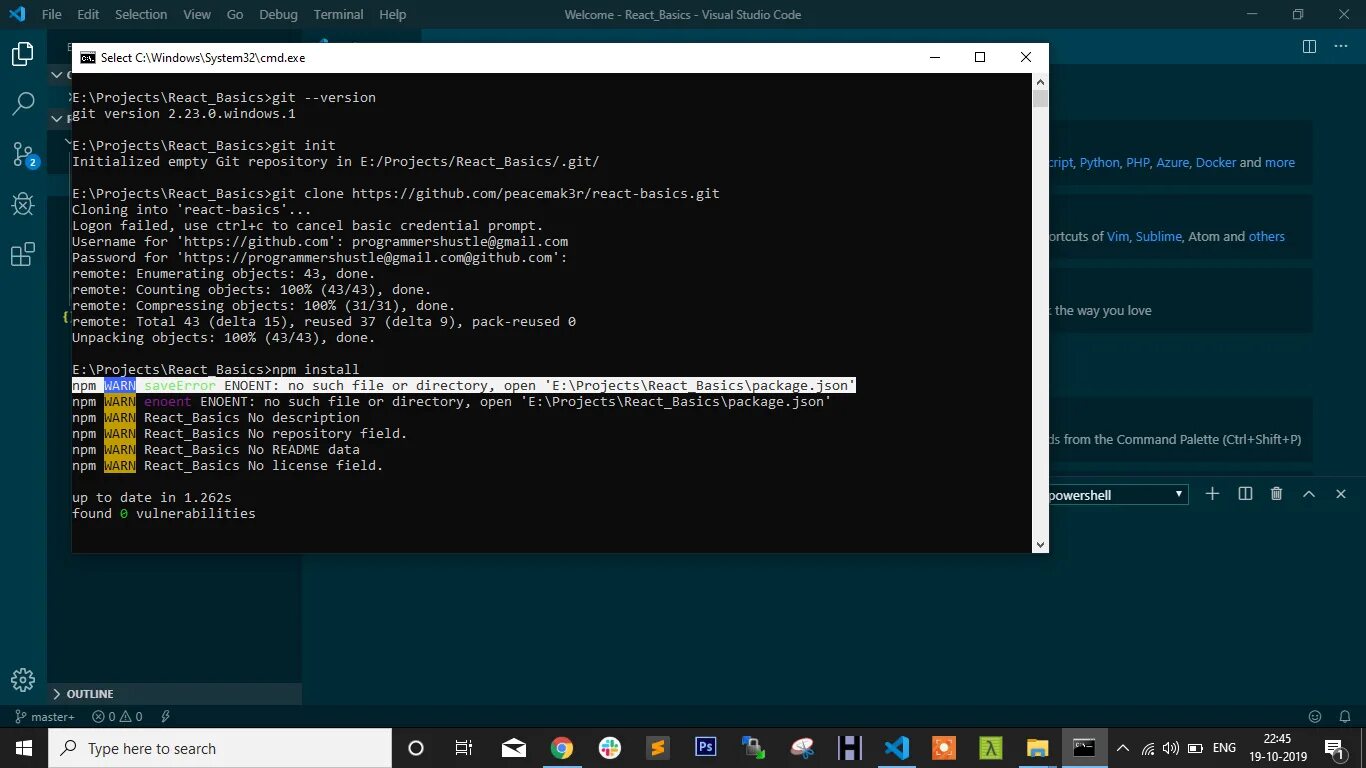
Task: Click the lightning icon in VS Code status bar
Action: coord(165,716)
